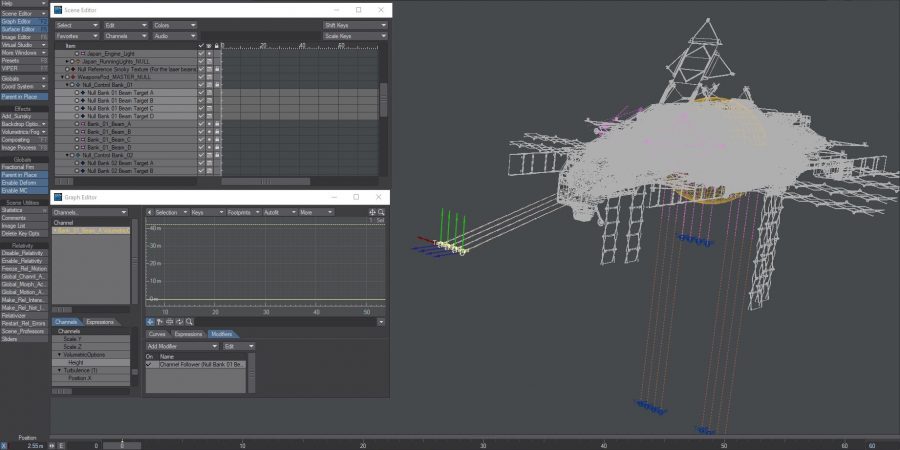
Task: Click the Image List button
Action: [14, 226]
